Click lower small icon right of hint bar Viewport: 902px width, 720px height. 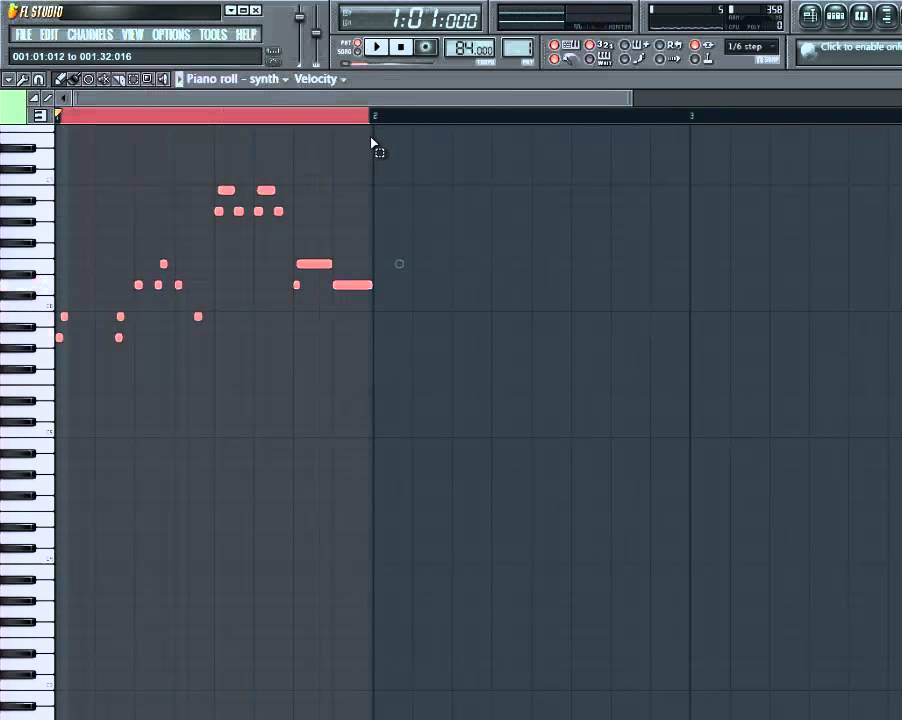(x=273, y=61)
